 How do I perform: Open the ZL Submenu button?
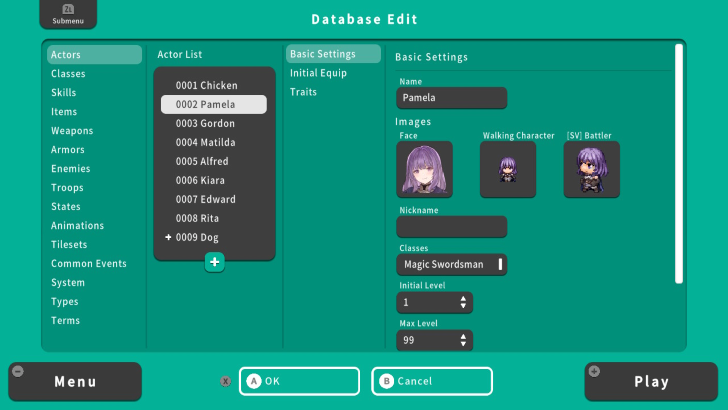pyautogui.click(x=68, y=14)
